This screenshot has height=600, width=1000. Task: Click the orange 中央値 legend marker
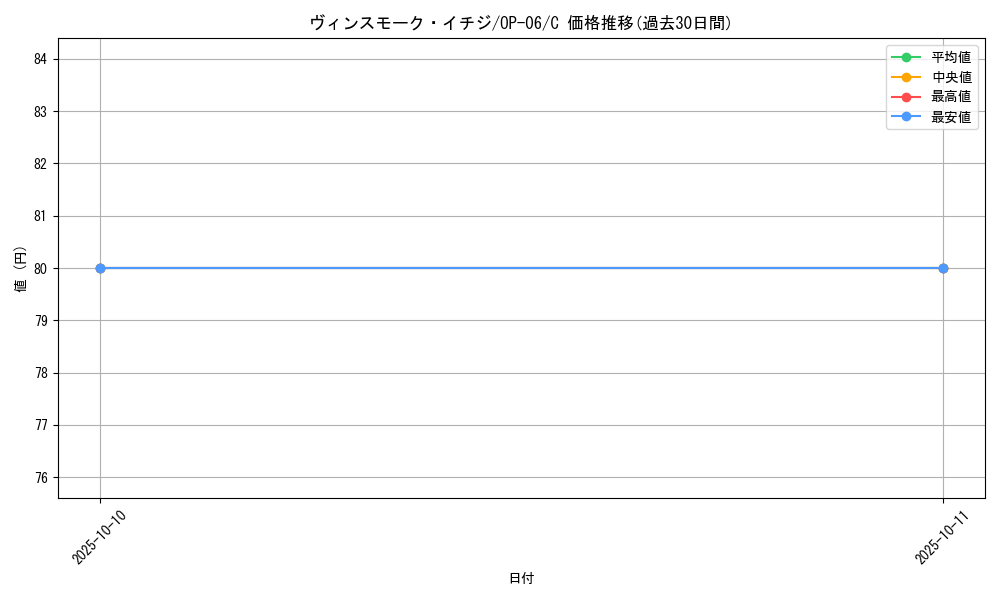[906, 77]
